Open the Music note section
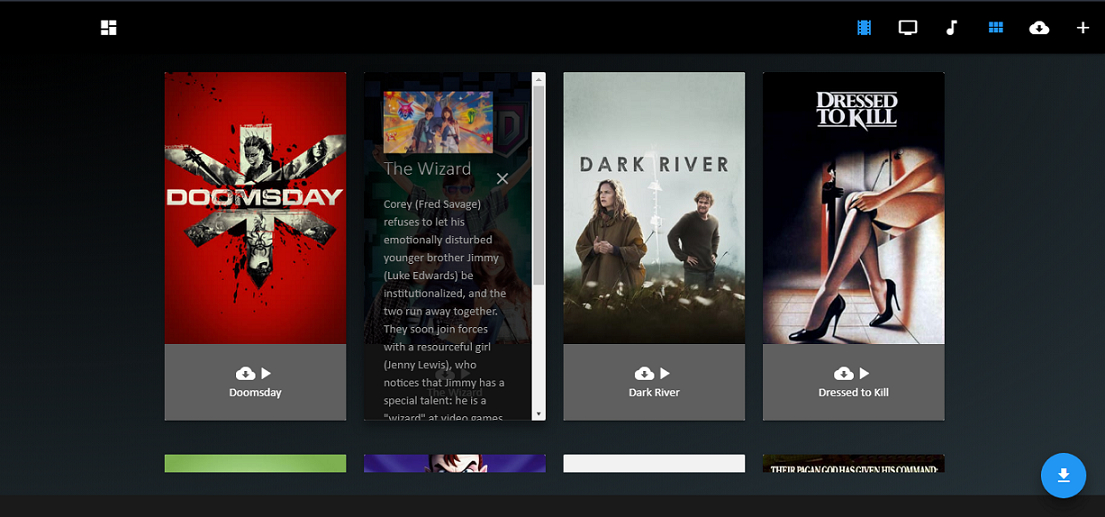This screenshot has width=1105, height=517. (951, 27)
